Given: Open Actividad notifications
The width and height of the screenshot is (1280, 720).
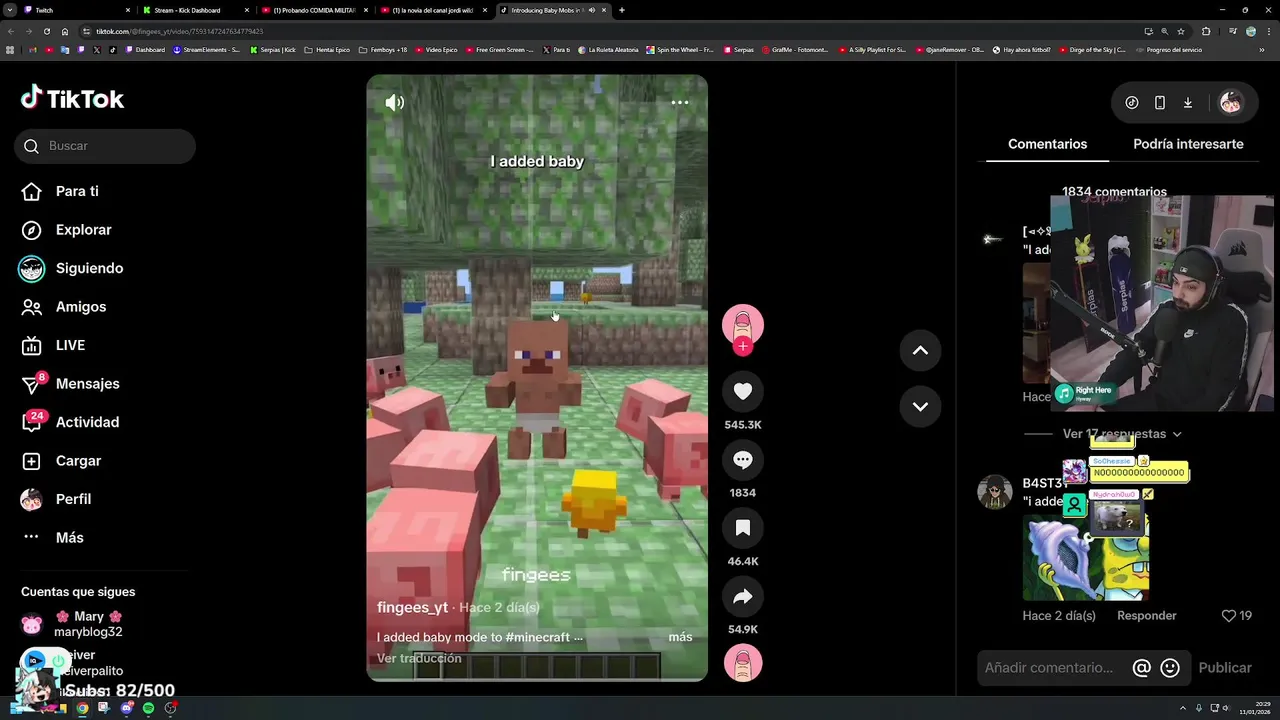Looking at the screenshot, I should click(x=70, y=422).
